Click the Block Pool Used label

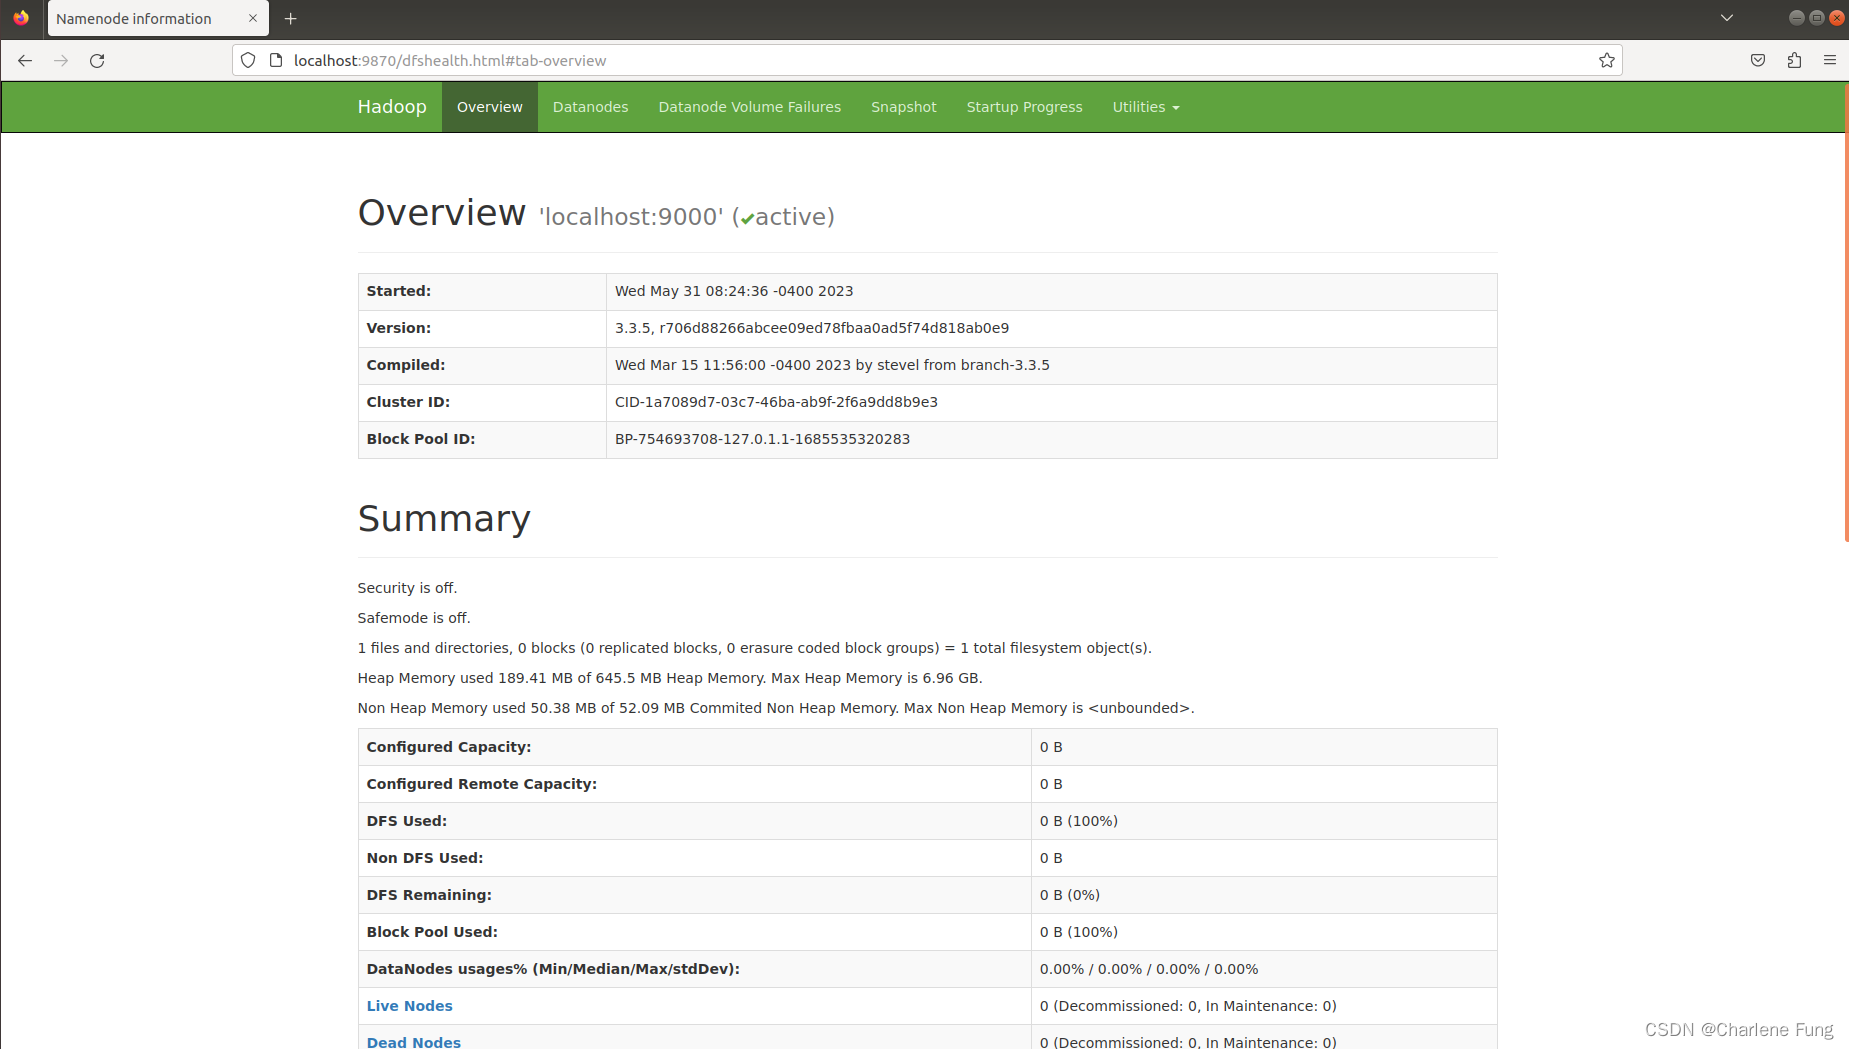tap(432, 932)
